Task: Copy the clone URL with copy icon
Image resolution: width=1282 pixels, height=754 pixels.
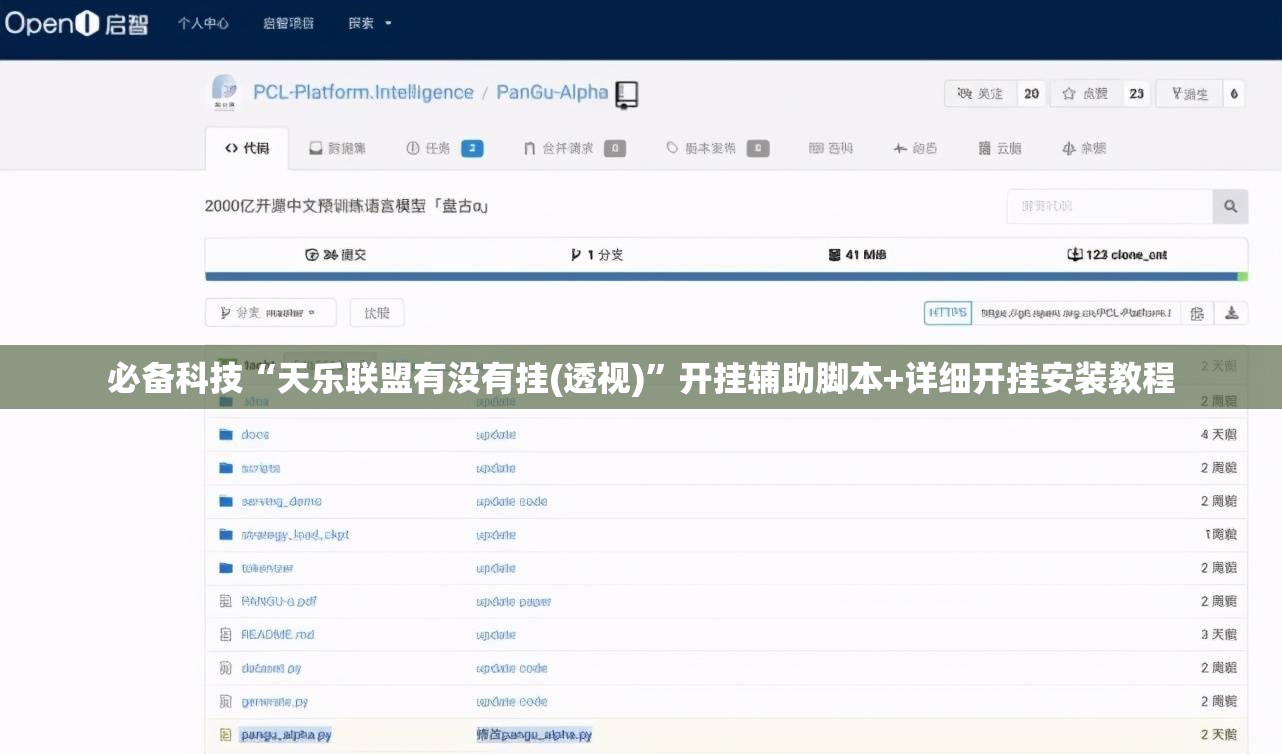Action: 1197,313
